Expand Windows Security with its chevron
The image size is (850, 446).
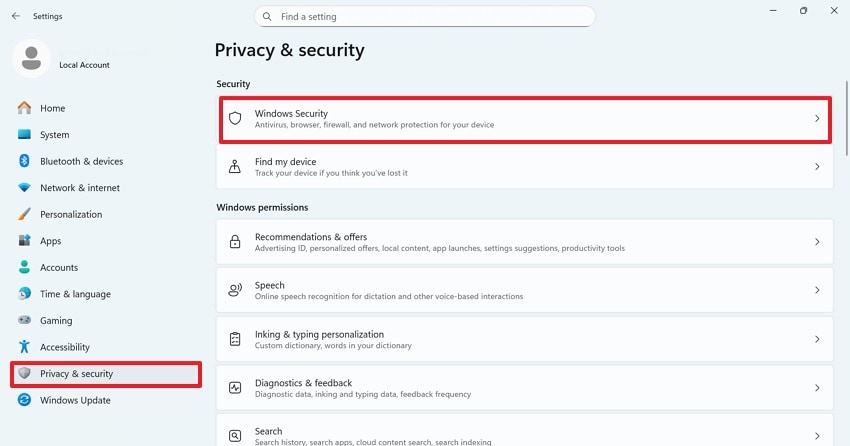[816, 118]
